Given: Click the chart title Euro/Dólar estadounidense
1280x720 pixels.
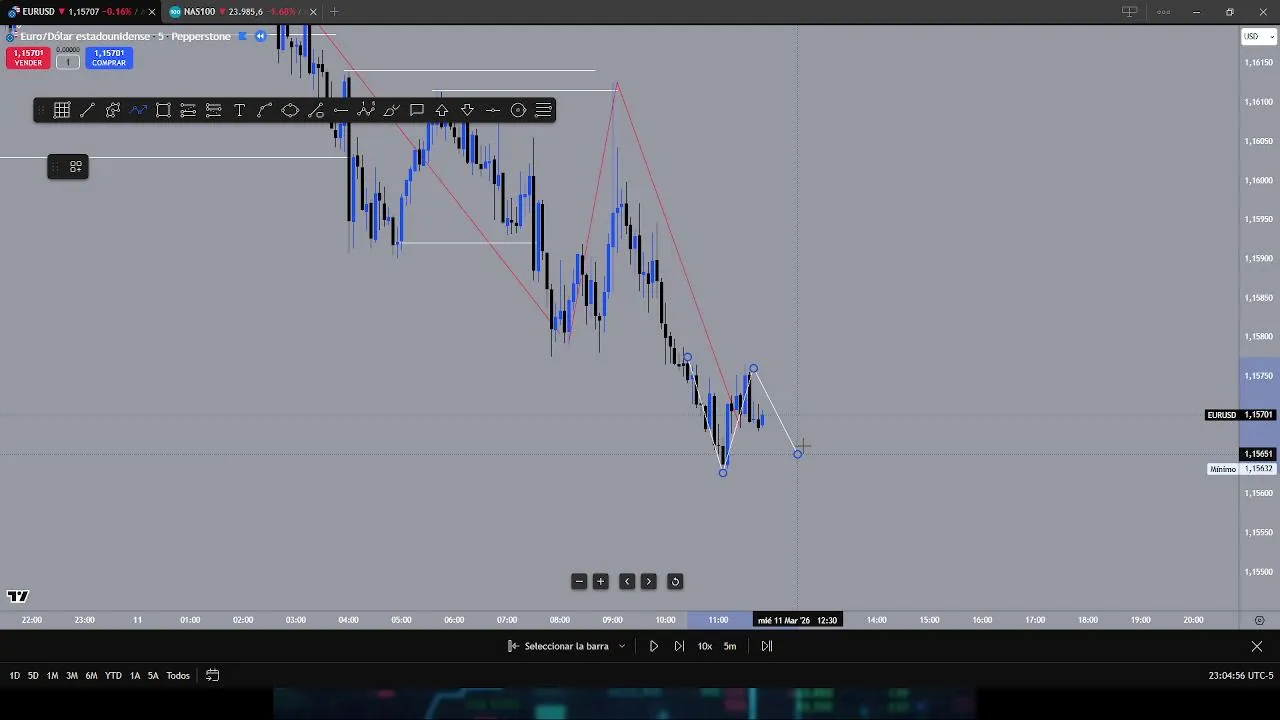Looking at the screenshot, I should coord(85,36).
